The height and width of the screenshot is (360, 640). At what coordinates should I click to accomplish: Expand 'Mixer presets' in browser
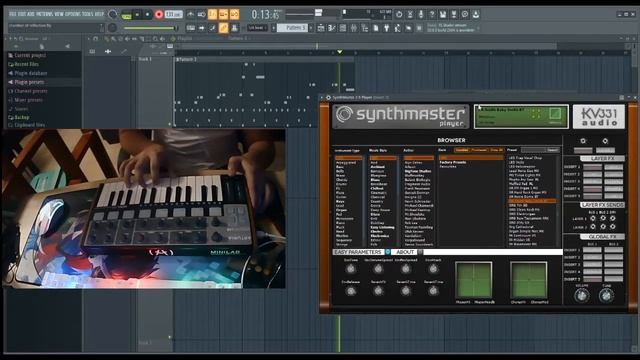[25, 100]
